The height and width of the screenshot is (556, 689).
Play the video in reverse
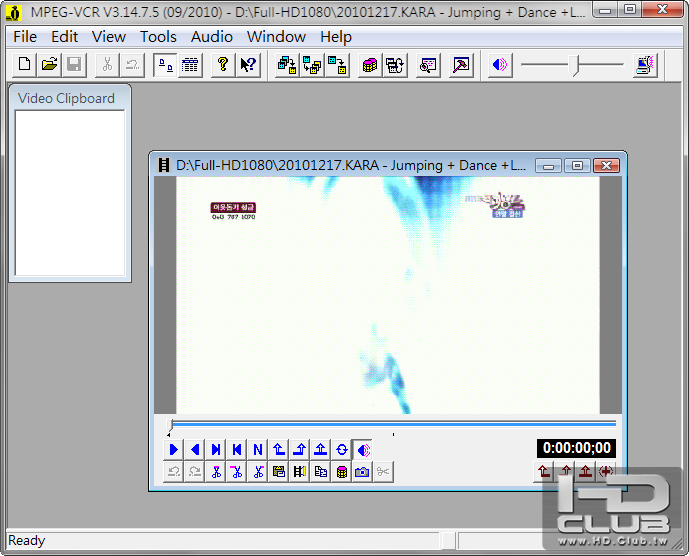pos(195,450)
